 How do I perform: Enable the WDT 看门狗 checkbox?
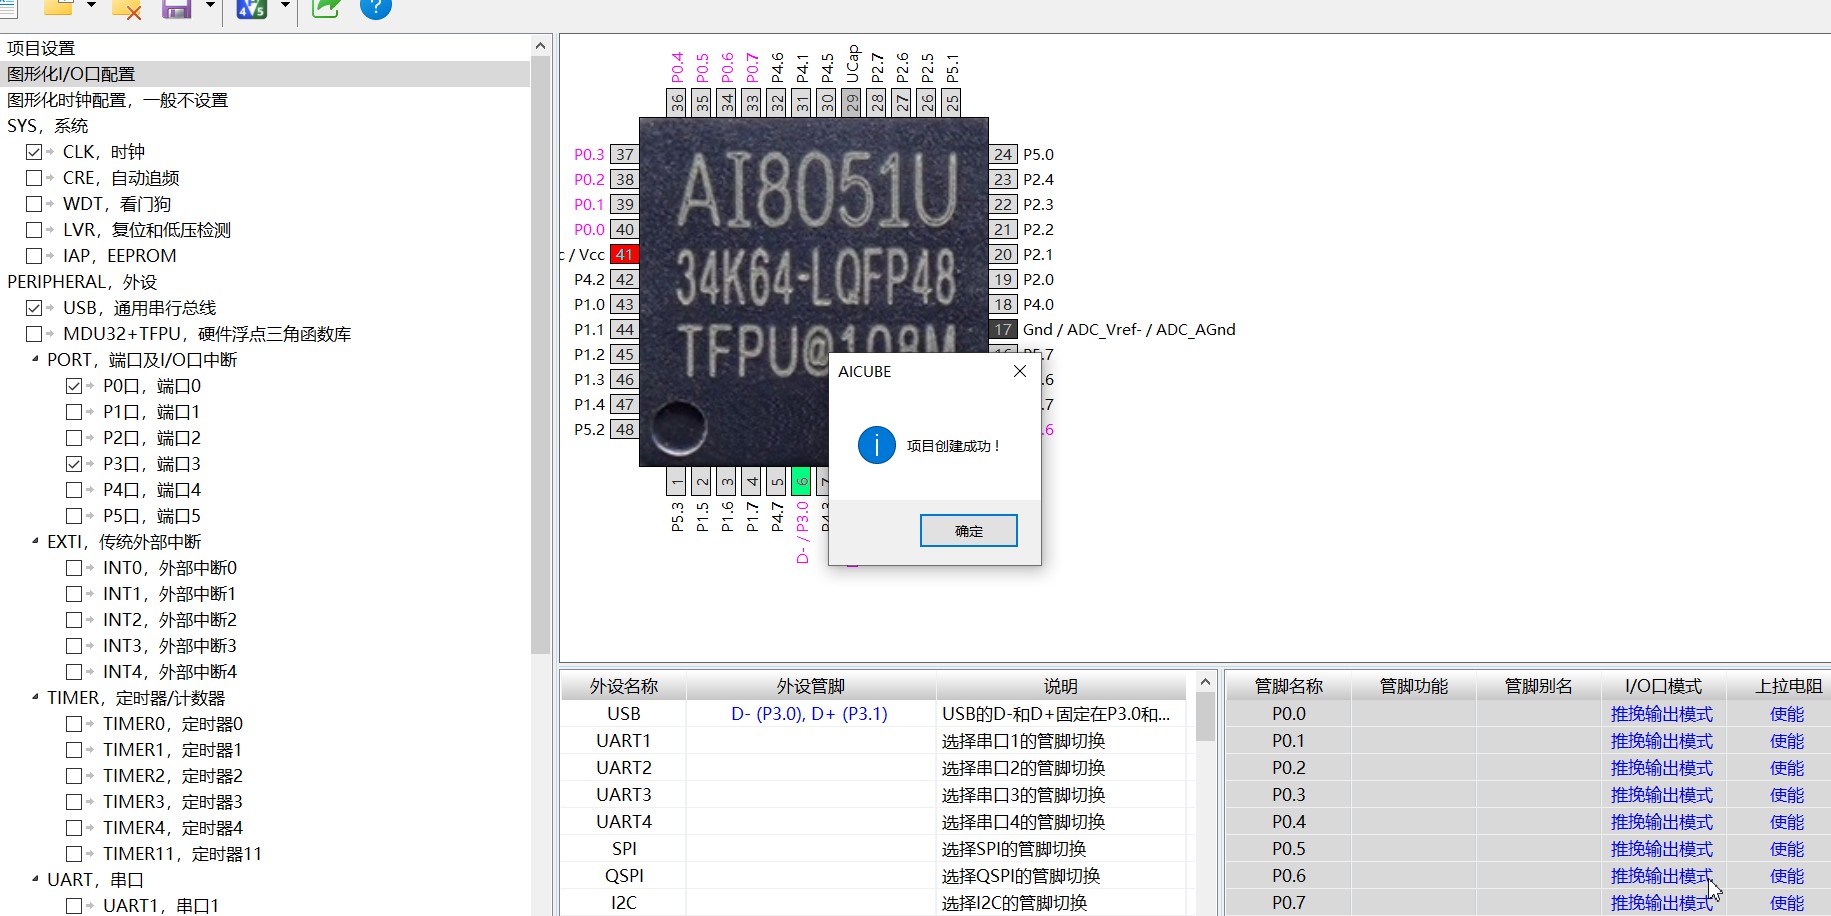click(x=35, y=203)
